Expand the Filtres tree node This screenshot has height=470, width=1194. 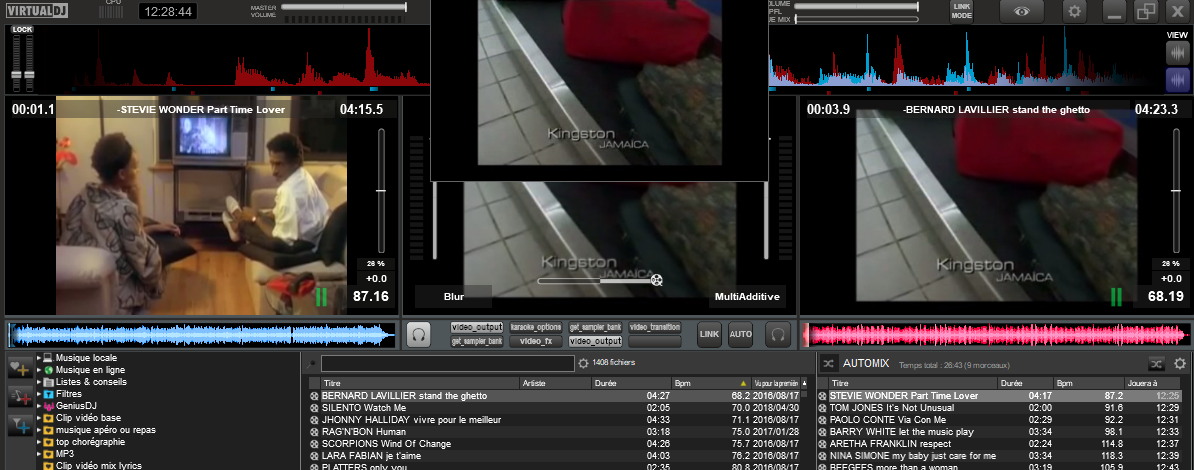click(39, 394)
